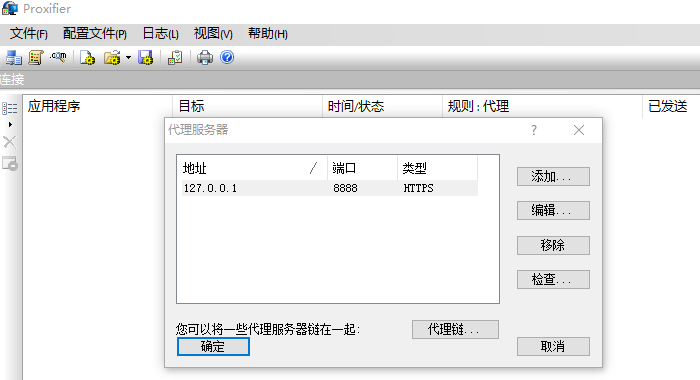Expand the small arrow in left sidebar
This screenshot has width=700, height=380.
point(10,125)
